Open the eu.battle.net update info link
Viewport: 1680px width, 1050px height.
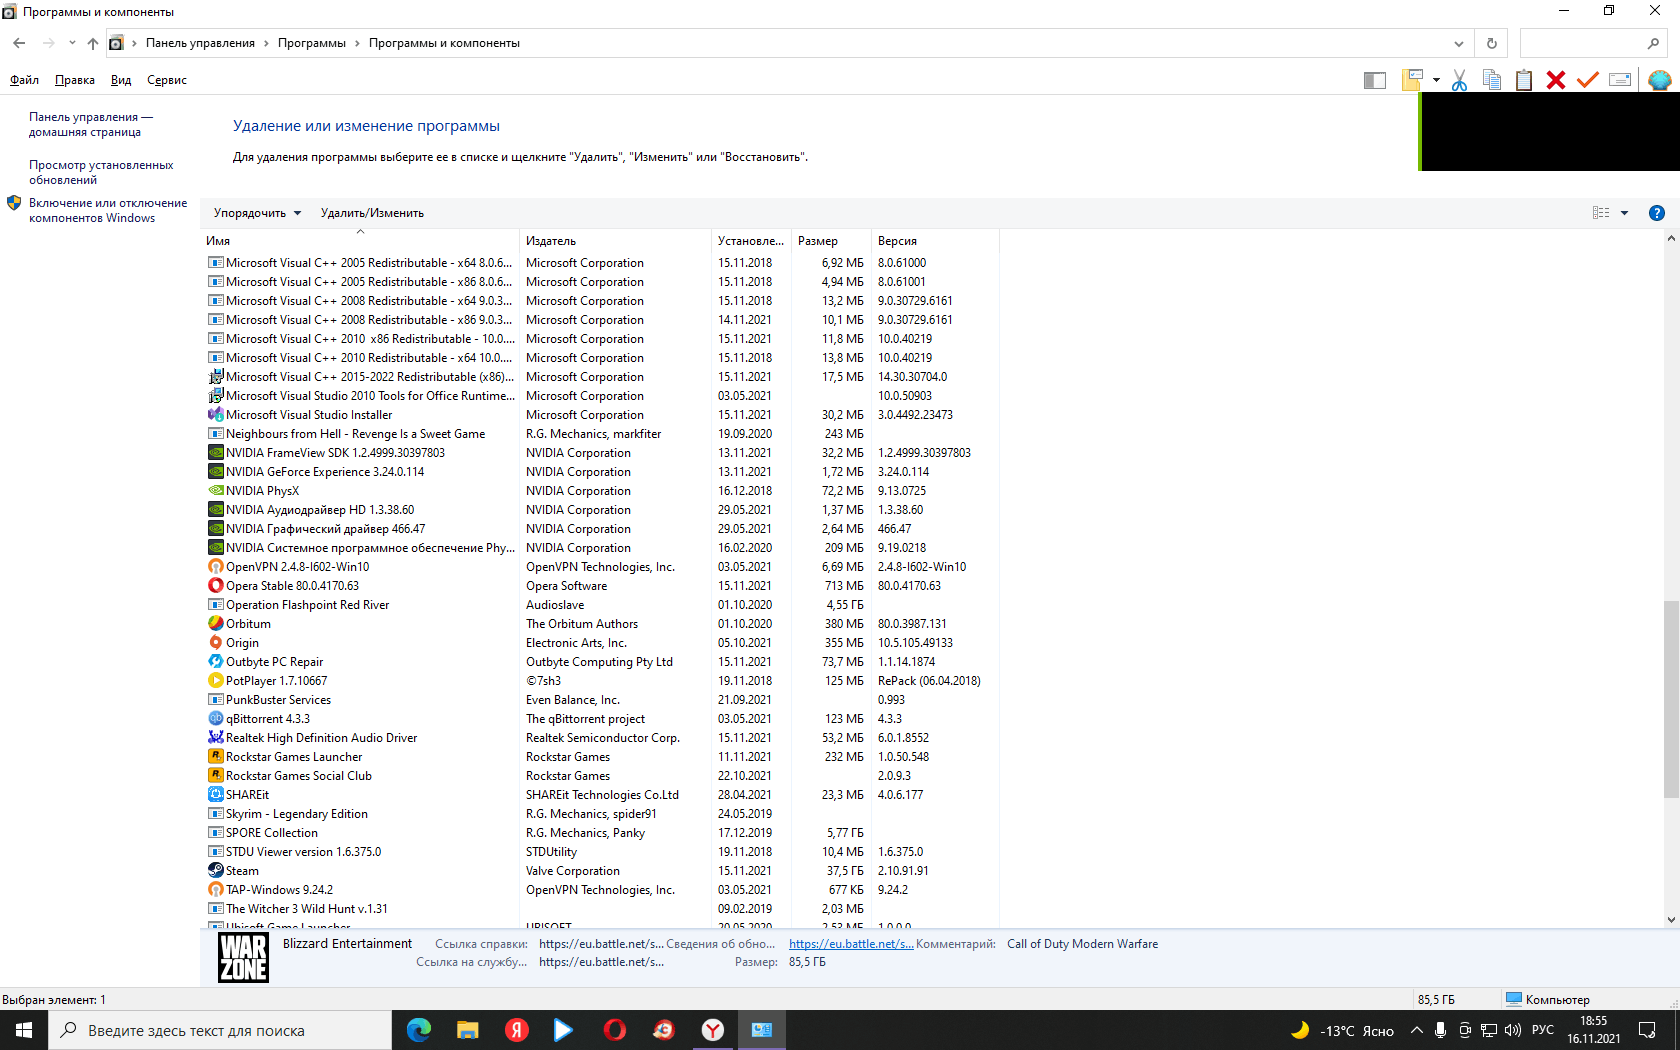click(x=850, y=944)
